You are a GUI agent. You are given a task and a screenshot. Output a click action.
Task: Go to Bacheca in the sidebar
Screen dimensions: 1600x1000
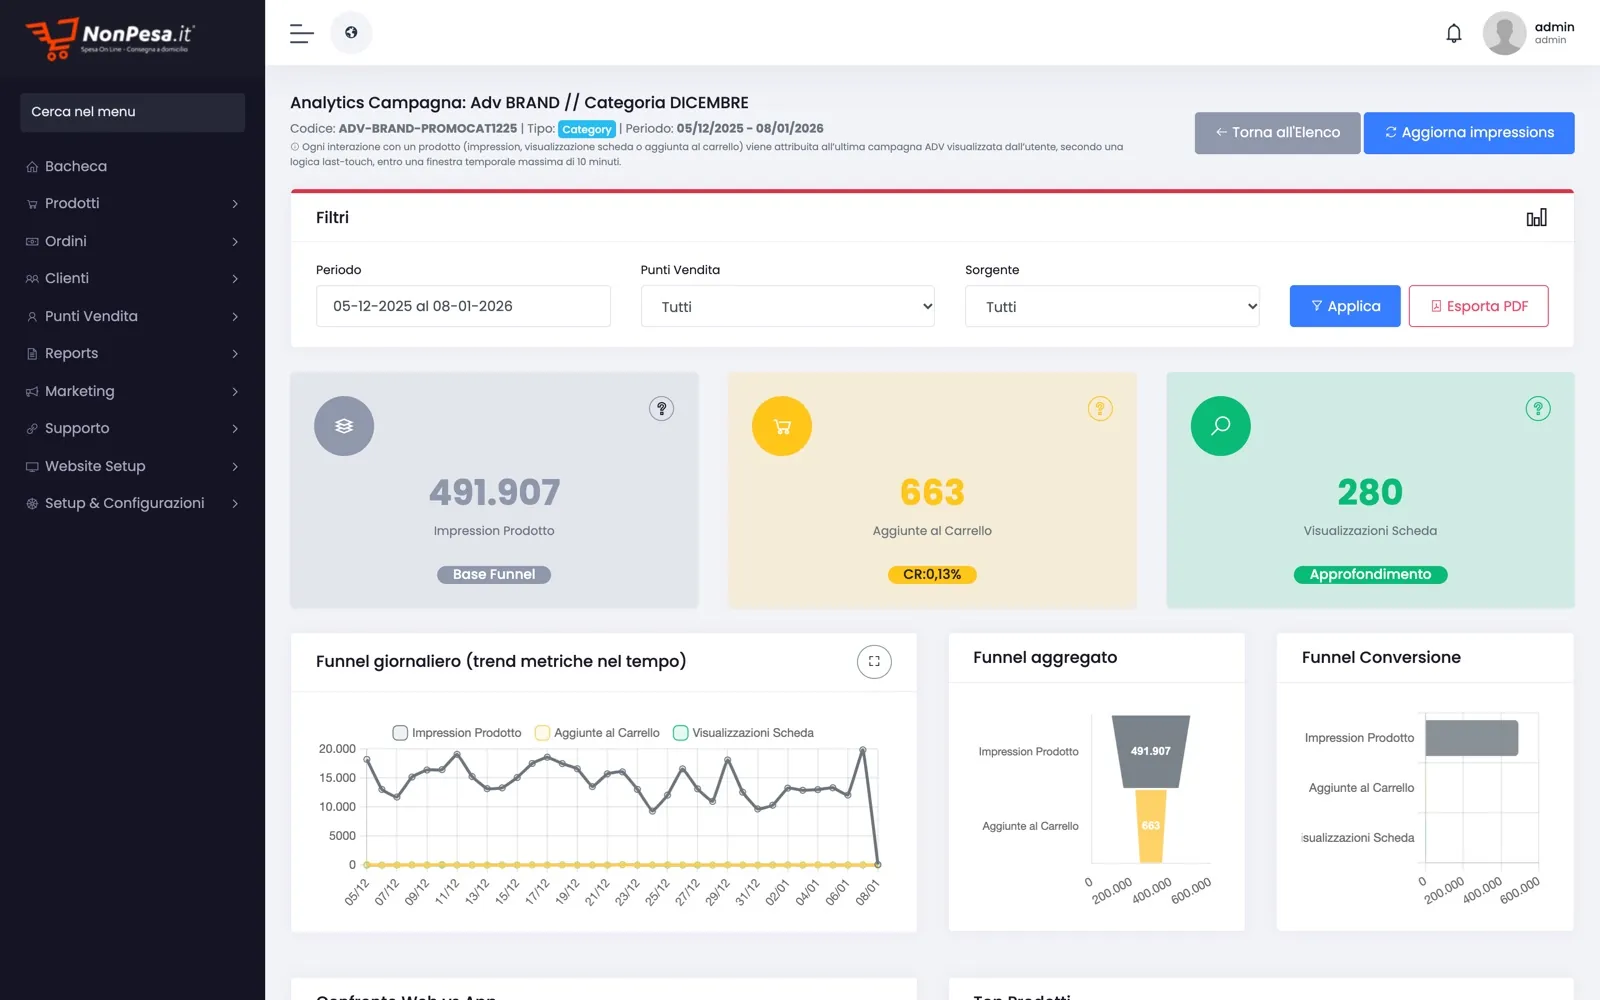click(x=132, y=166)
